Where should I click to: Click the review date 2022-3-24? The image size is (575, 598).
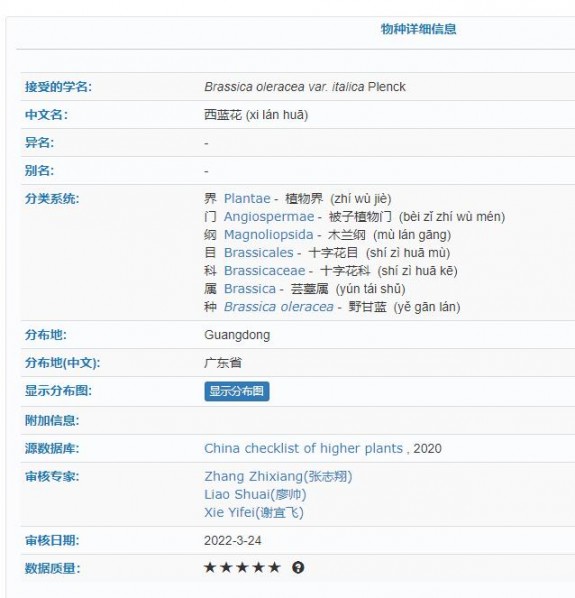(233, 540)
